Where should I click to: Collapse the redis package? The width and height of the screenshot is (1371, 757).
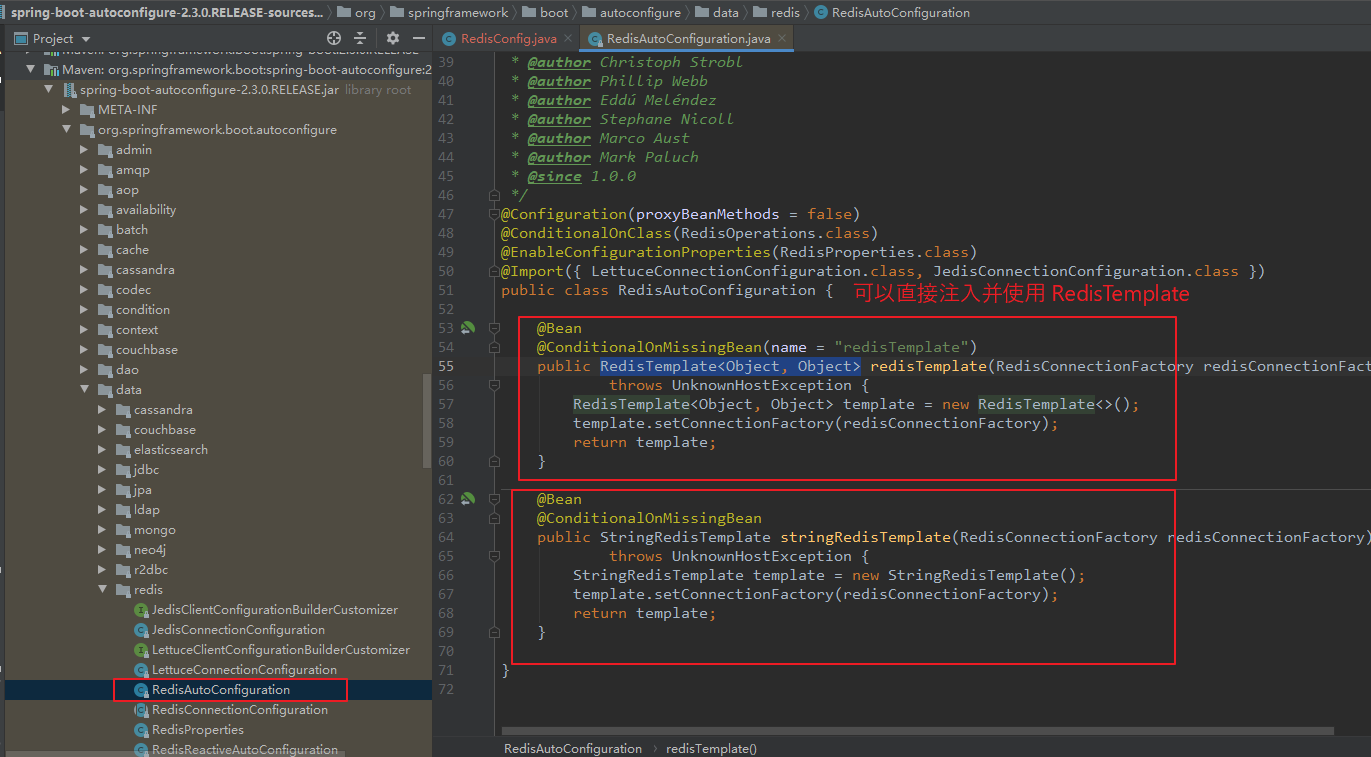point(103,590)
